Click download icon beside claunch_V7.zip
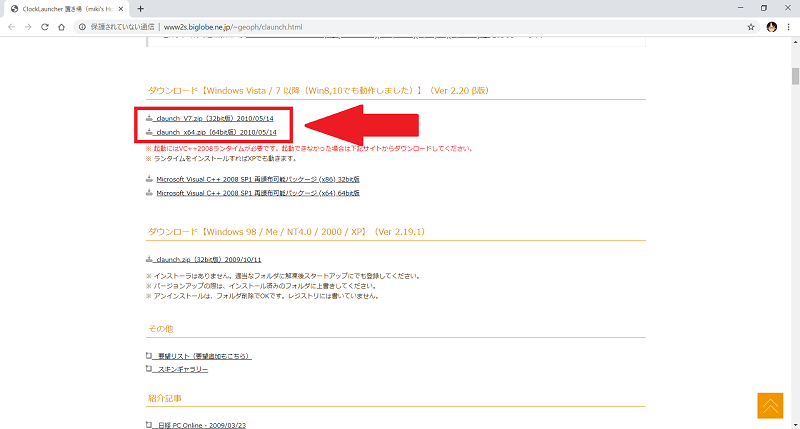Image resolution: width=800 pixels, height=429 pixels. (x=149, y=118)
